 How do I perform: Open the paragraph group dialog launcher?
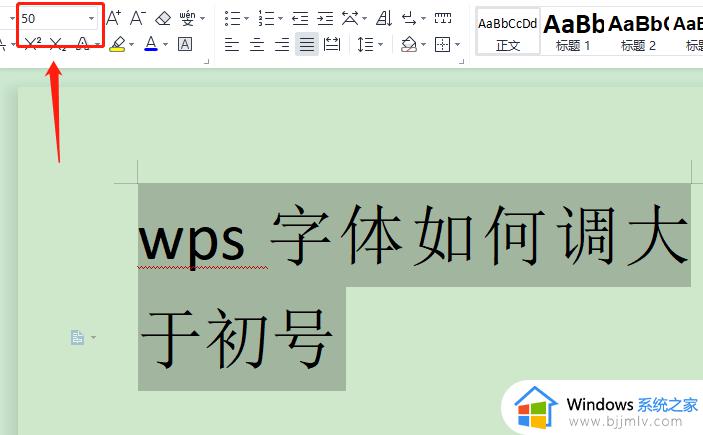coord(462,61)
